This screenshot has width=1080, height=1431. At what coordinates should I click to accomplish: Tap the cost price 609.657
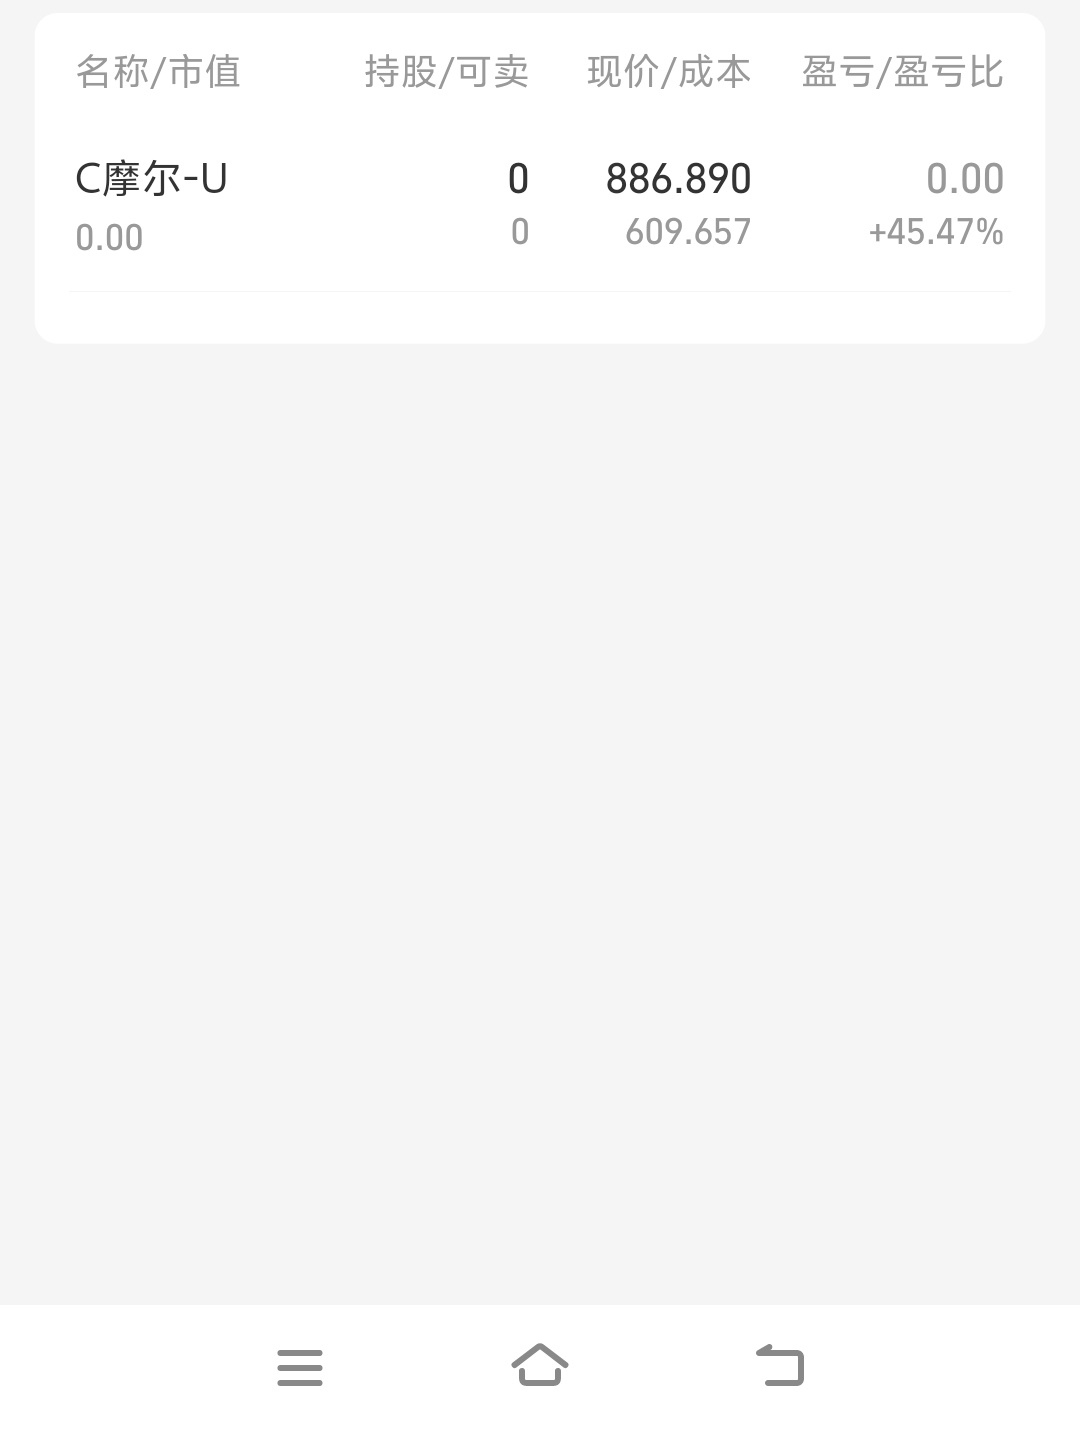click(688, 232)
